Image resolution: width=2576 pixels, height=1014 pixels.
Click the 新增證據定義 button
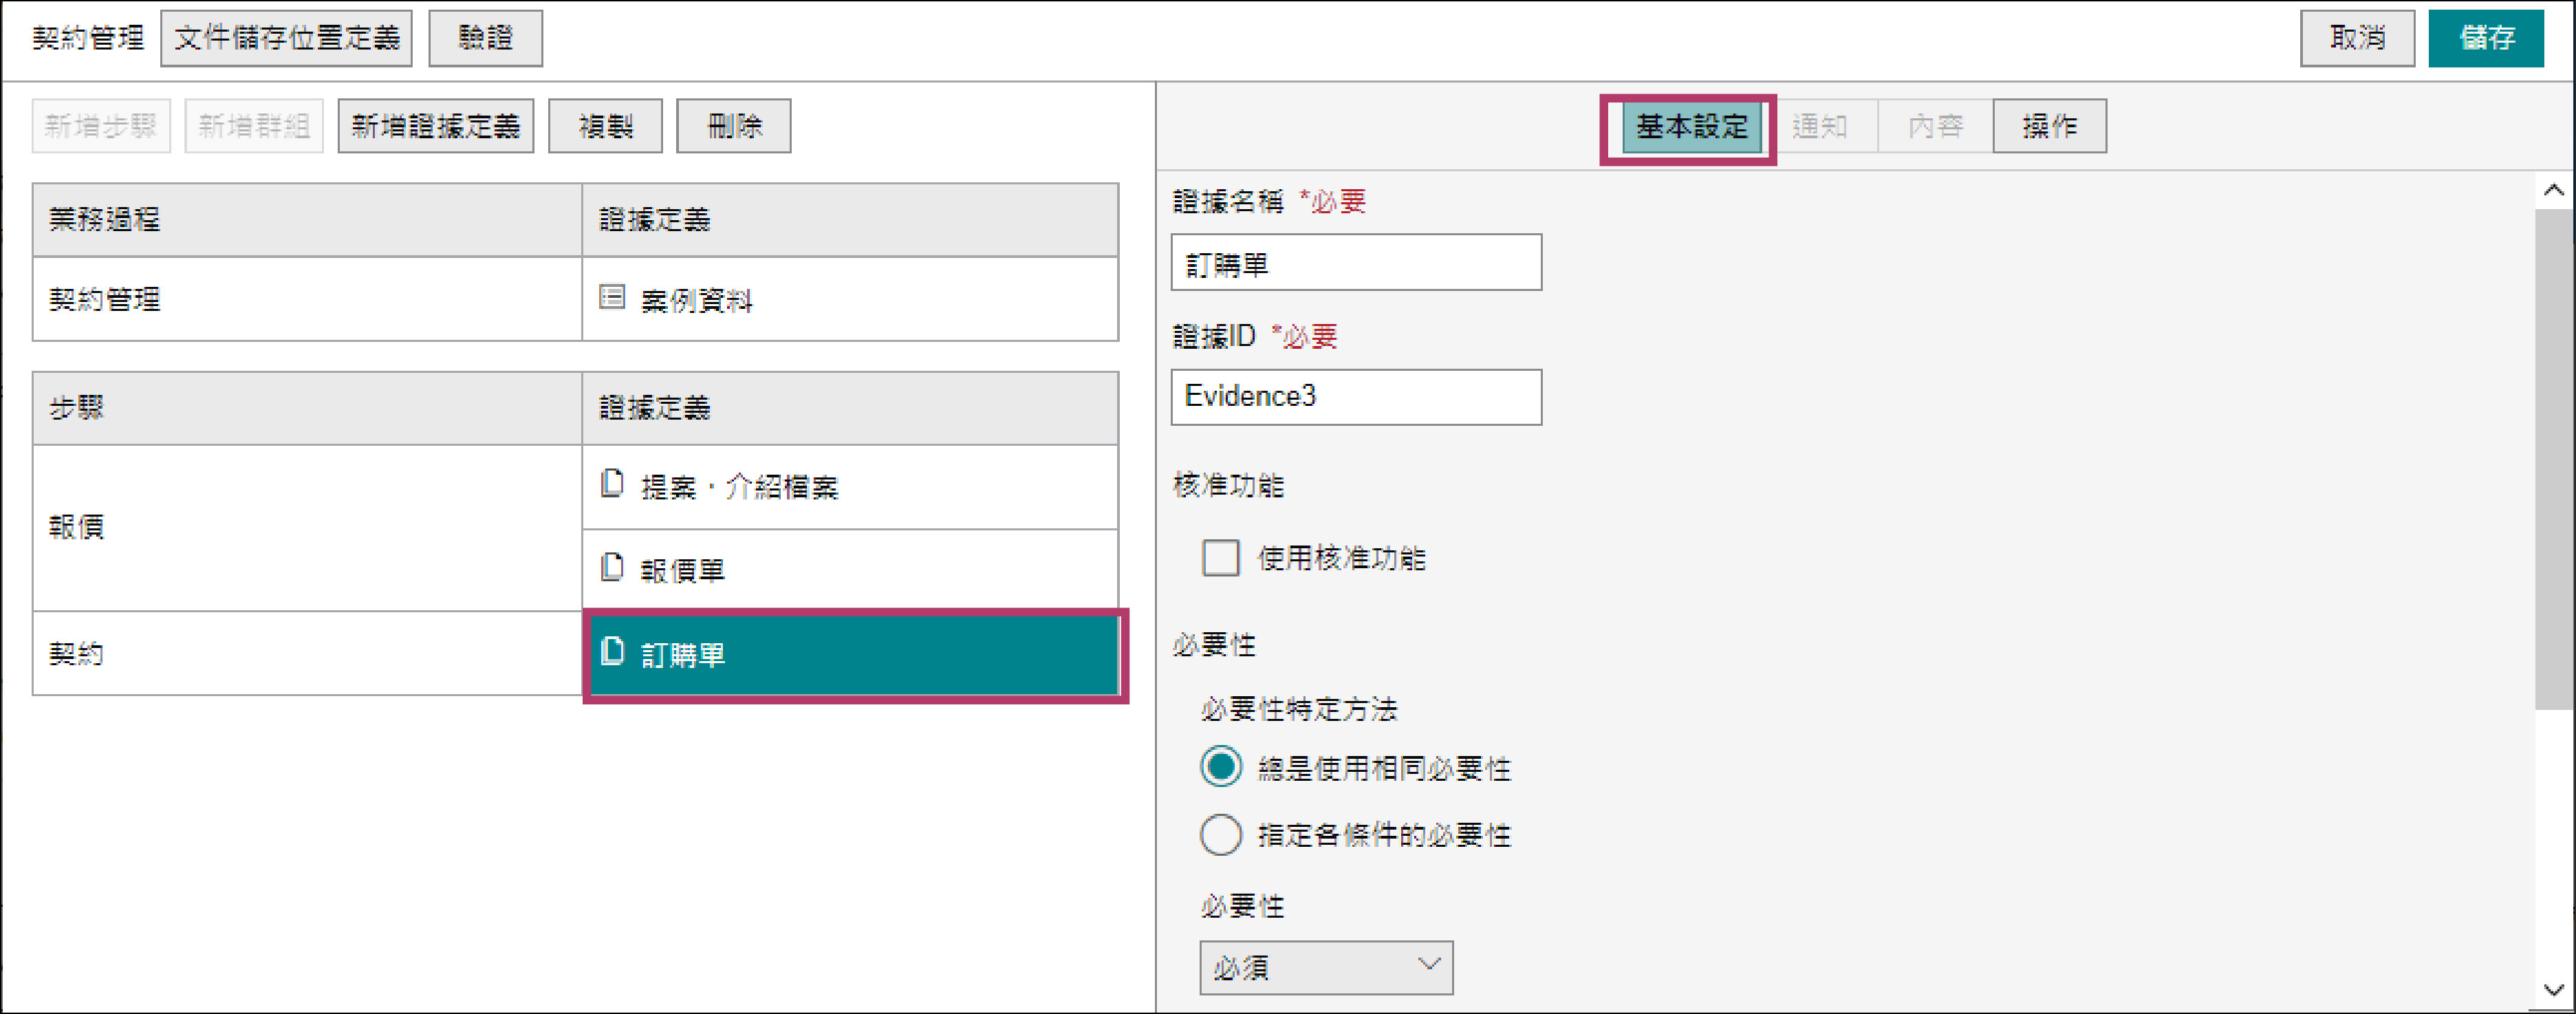[x=435, y=127]
